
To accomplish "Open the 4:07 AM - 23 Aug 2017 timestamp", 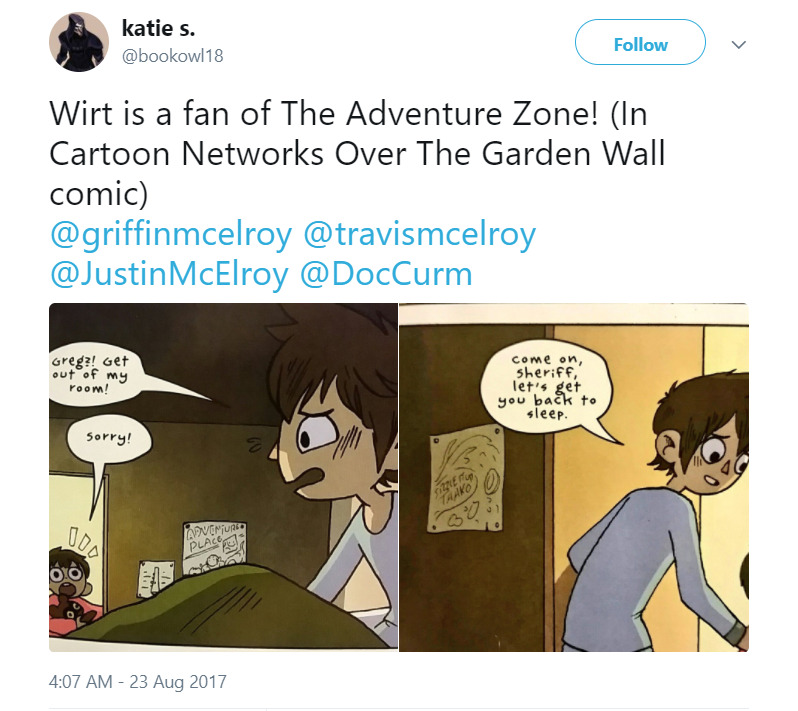I will point(137,681).
